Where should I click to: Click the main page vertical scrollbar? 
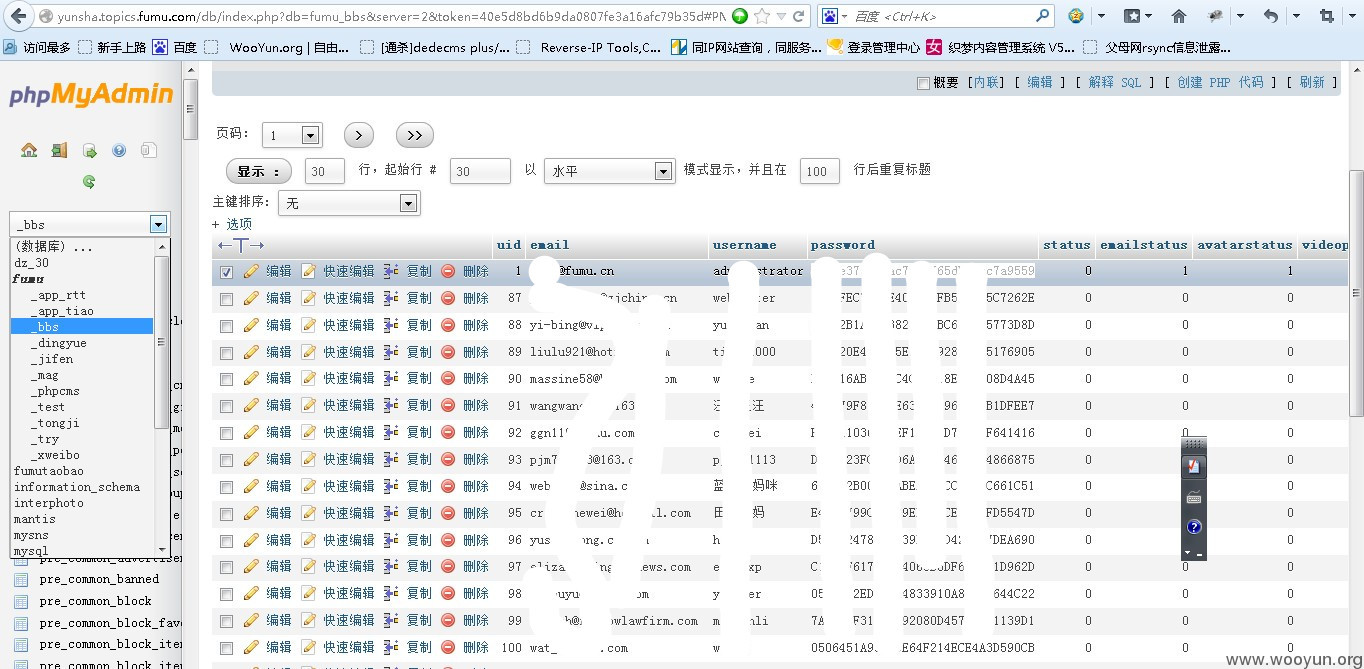[x=1356, y=294]
